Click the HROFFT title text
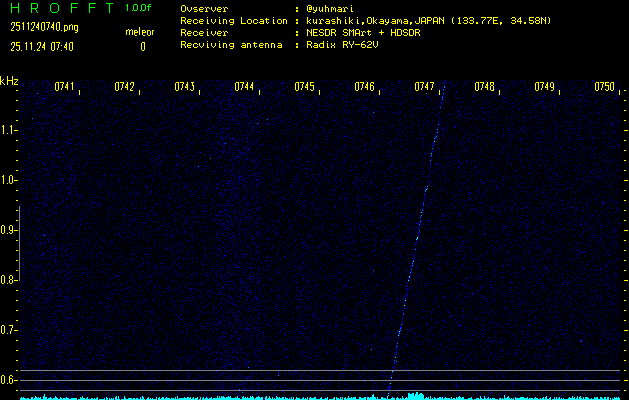Screen dimensions: 629x400 [59, 8]
